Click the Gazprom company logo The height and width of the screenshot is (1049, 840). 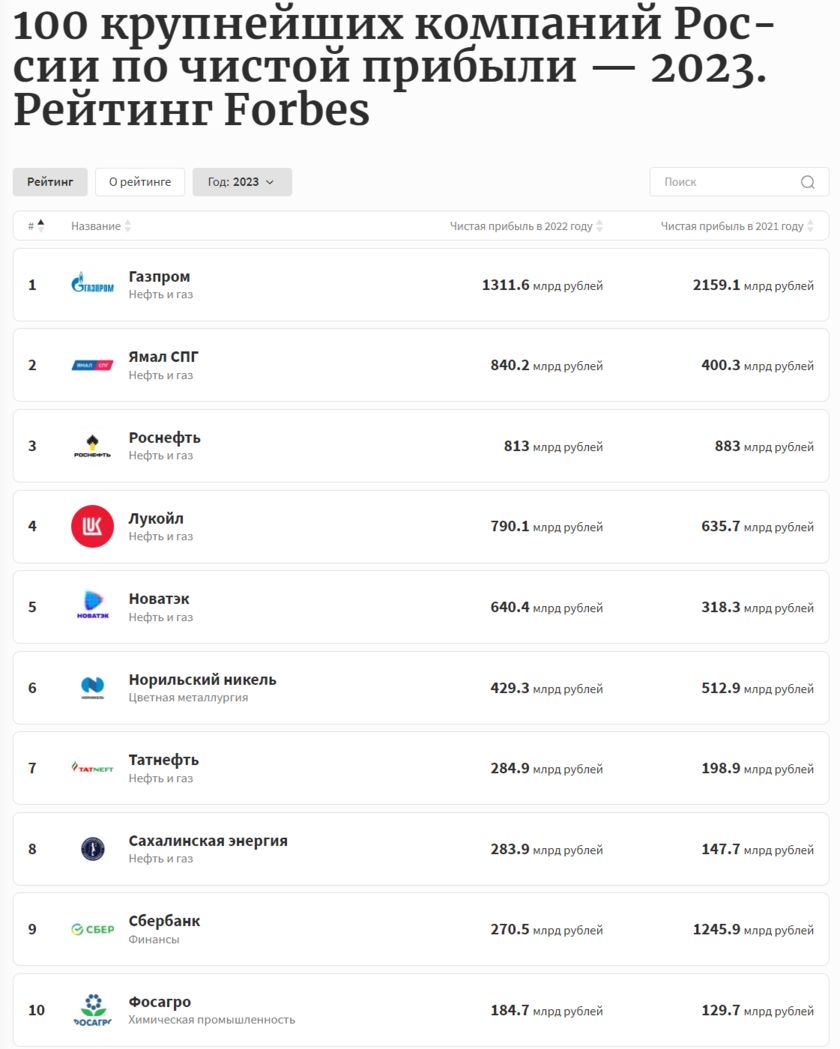point(92,285)
